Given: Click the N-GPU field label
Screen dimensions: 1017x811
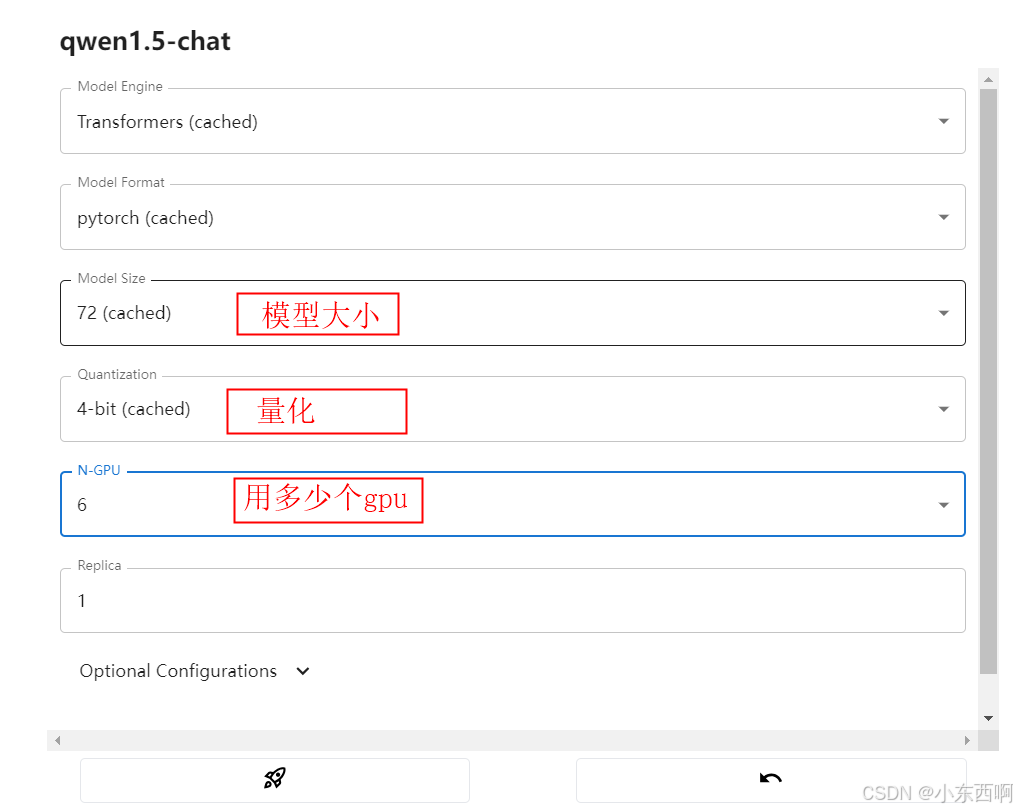Looking at the screenshot, I should click(x=99, y=470).
